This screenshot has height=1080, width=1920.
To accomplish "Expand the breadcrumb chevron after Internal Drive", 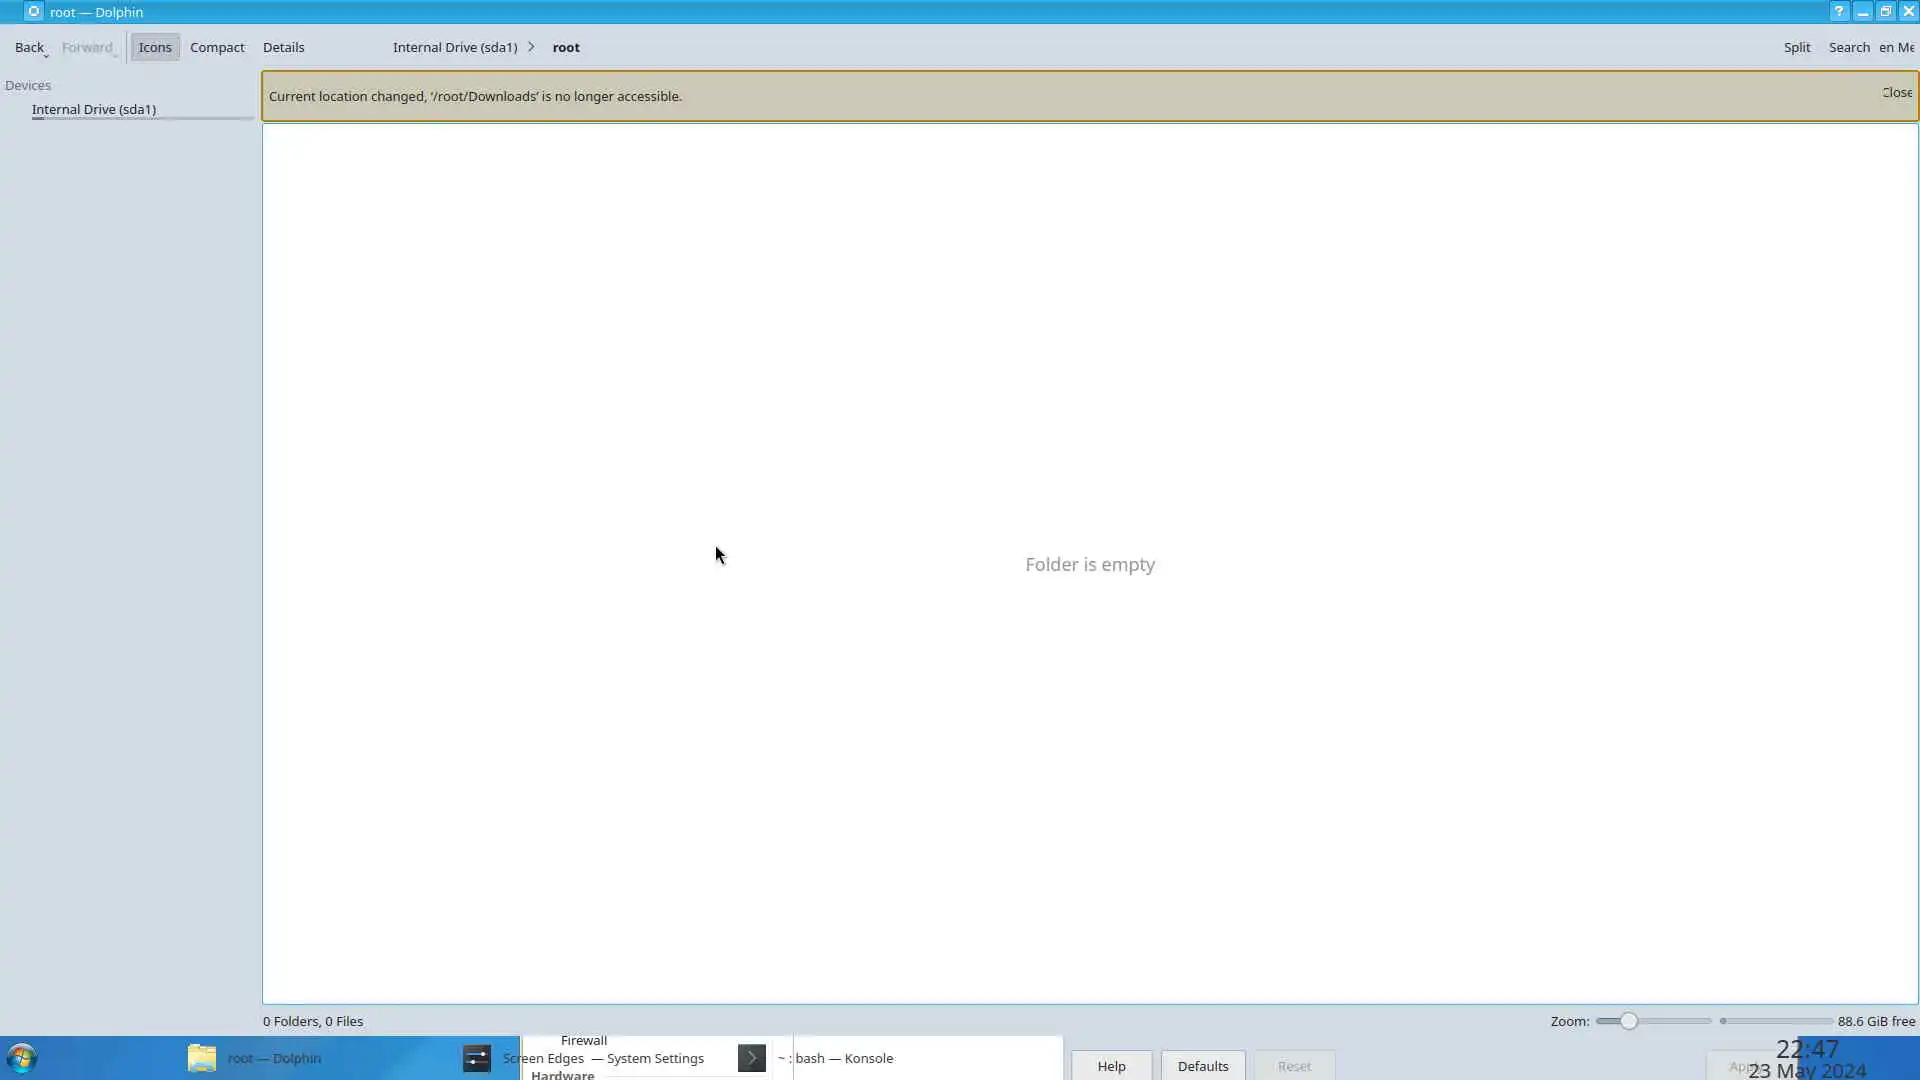I will pos(531,47).
